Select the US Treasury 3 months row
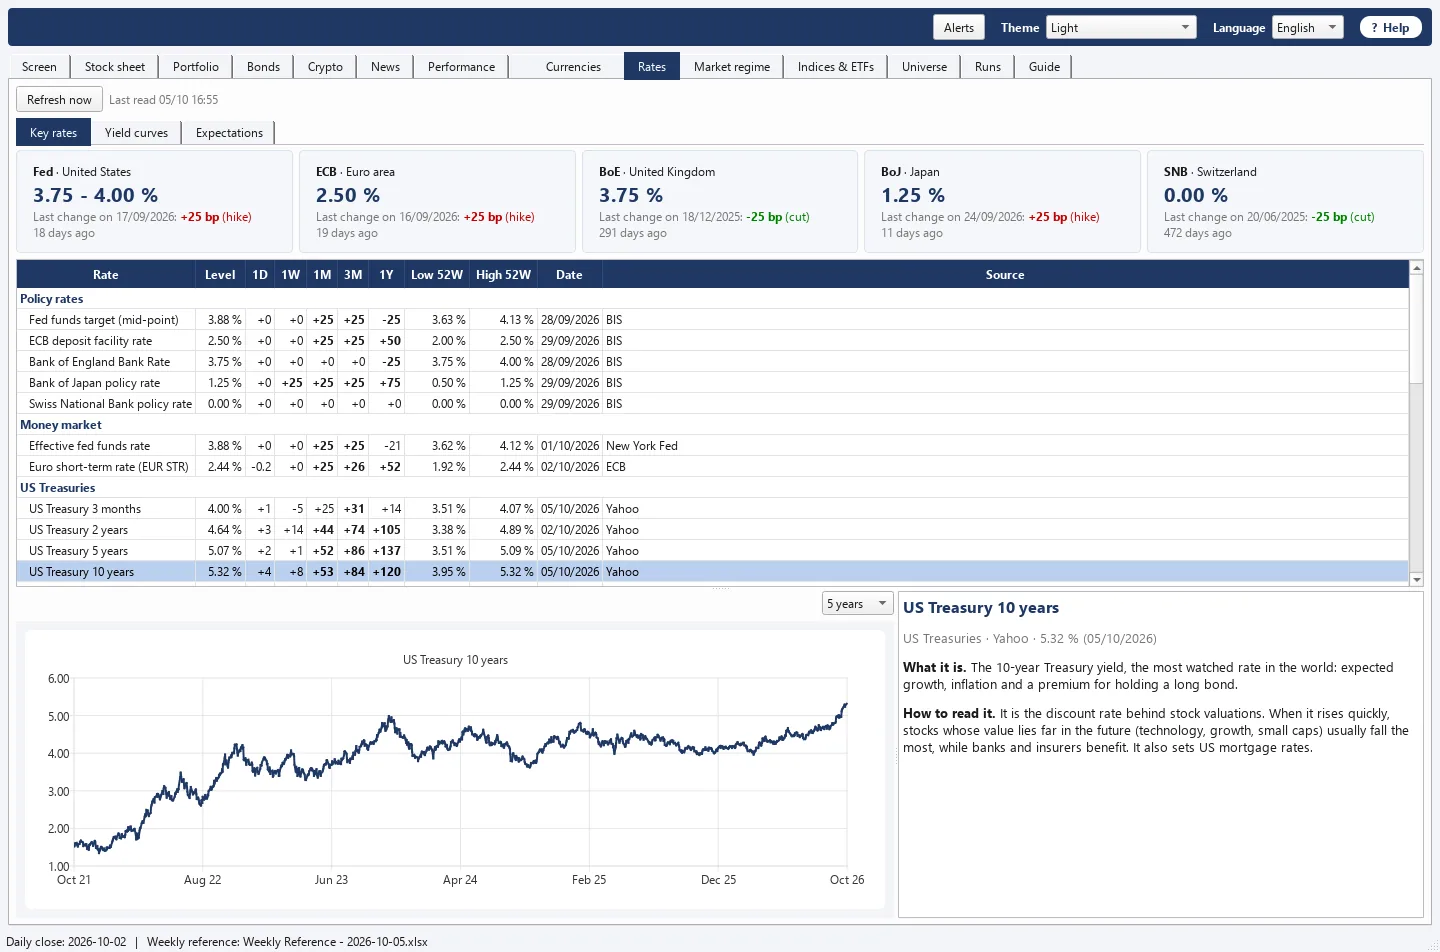This screenshot has width=1440, height=952. click(712, 509)
